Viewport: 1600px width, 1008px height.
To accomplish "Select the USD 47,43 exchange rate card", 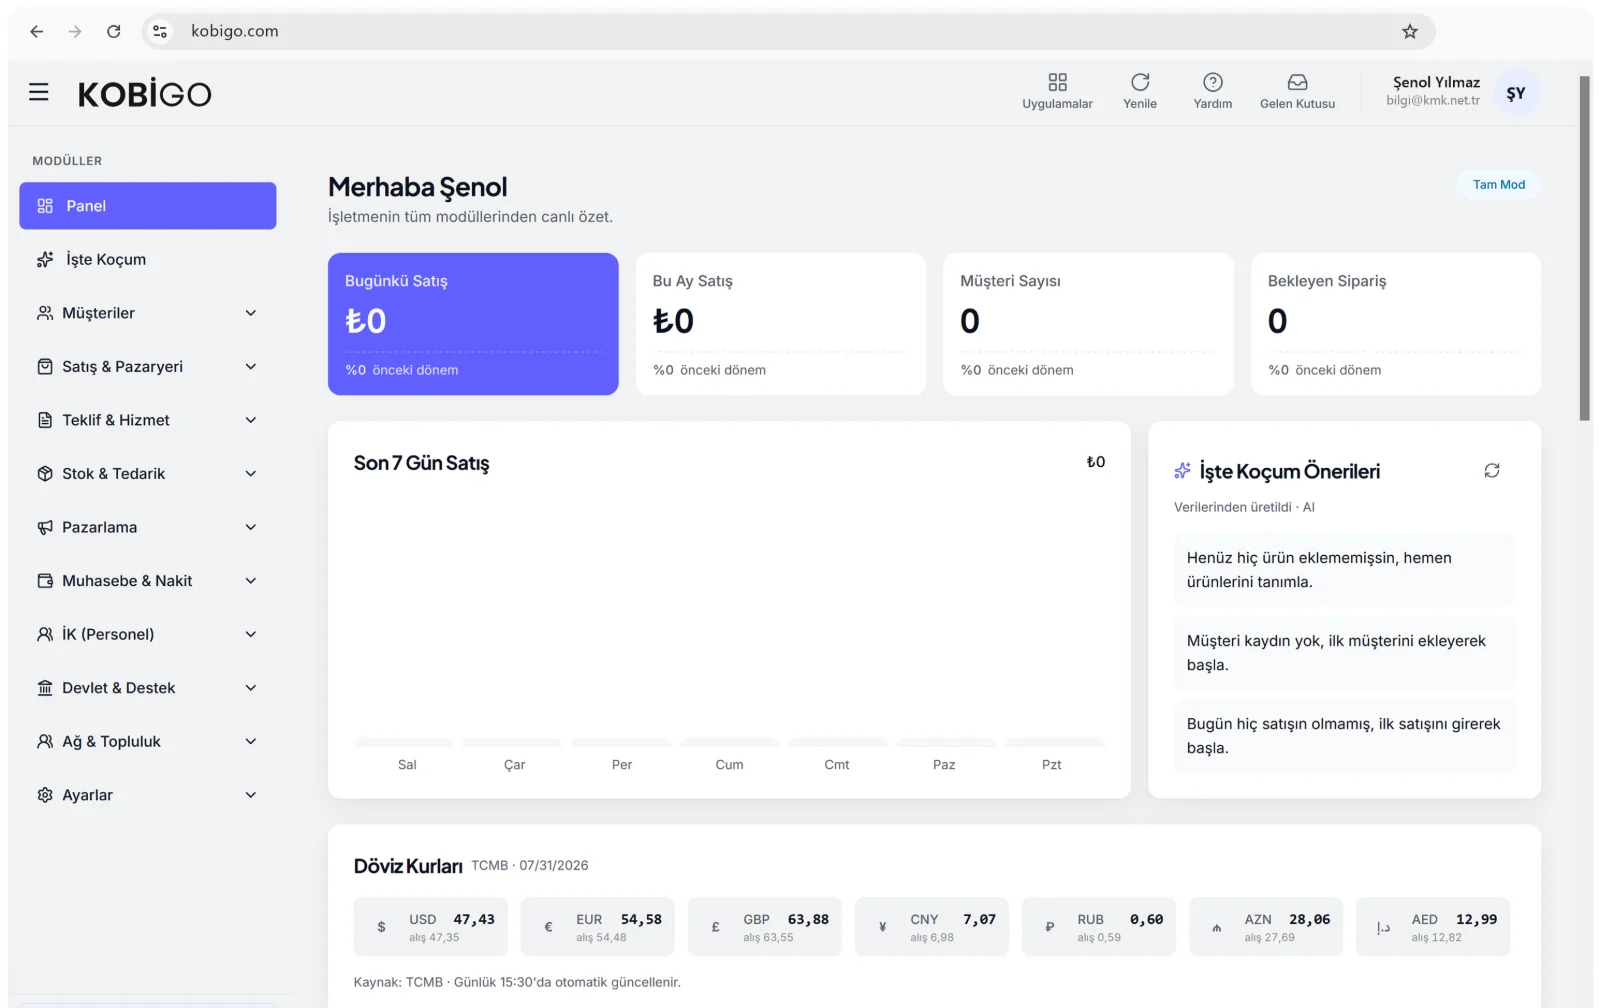I will (x=431, y=927).
